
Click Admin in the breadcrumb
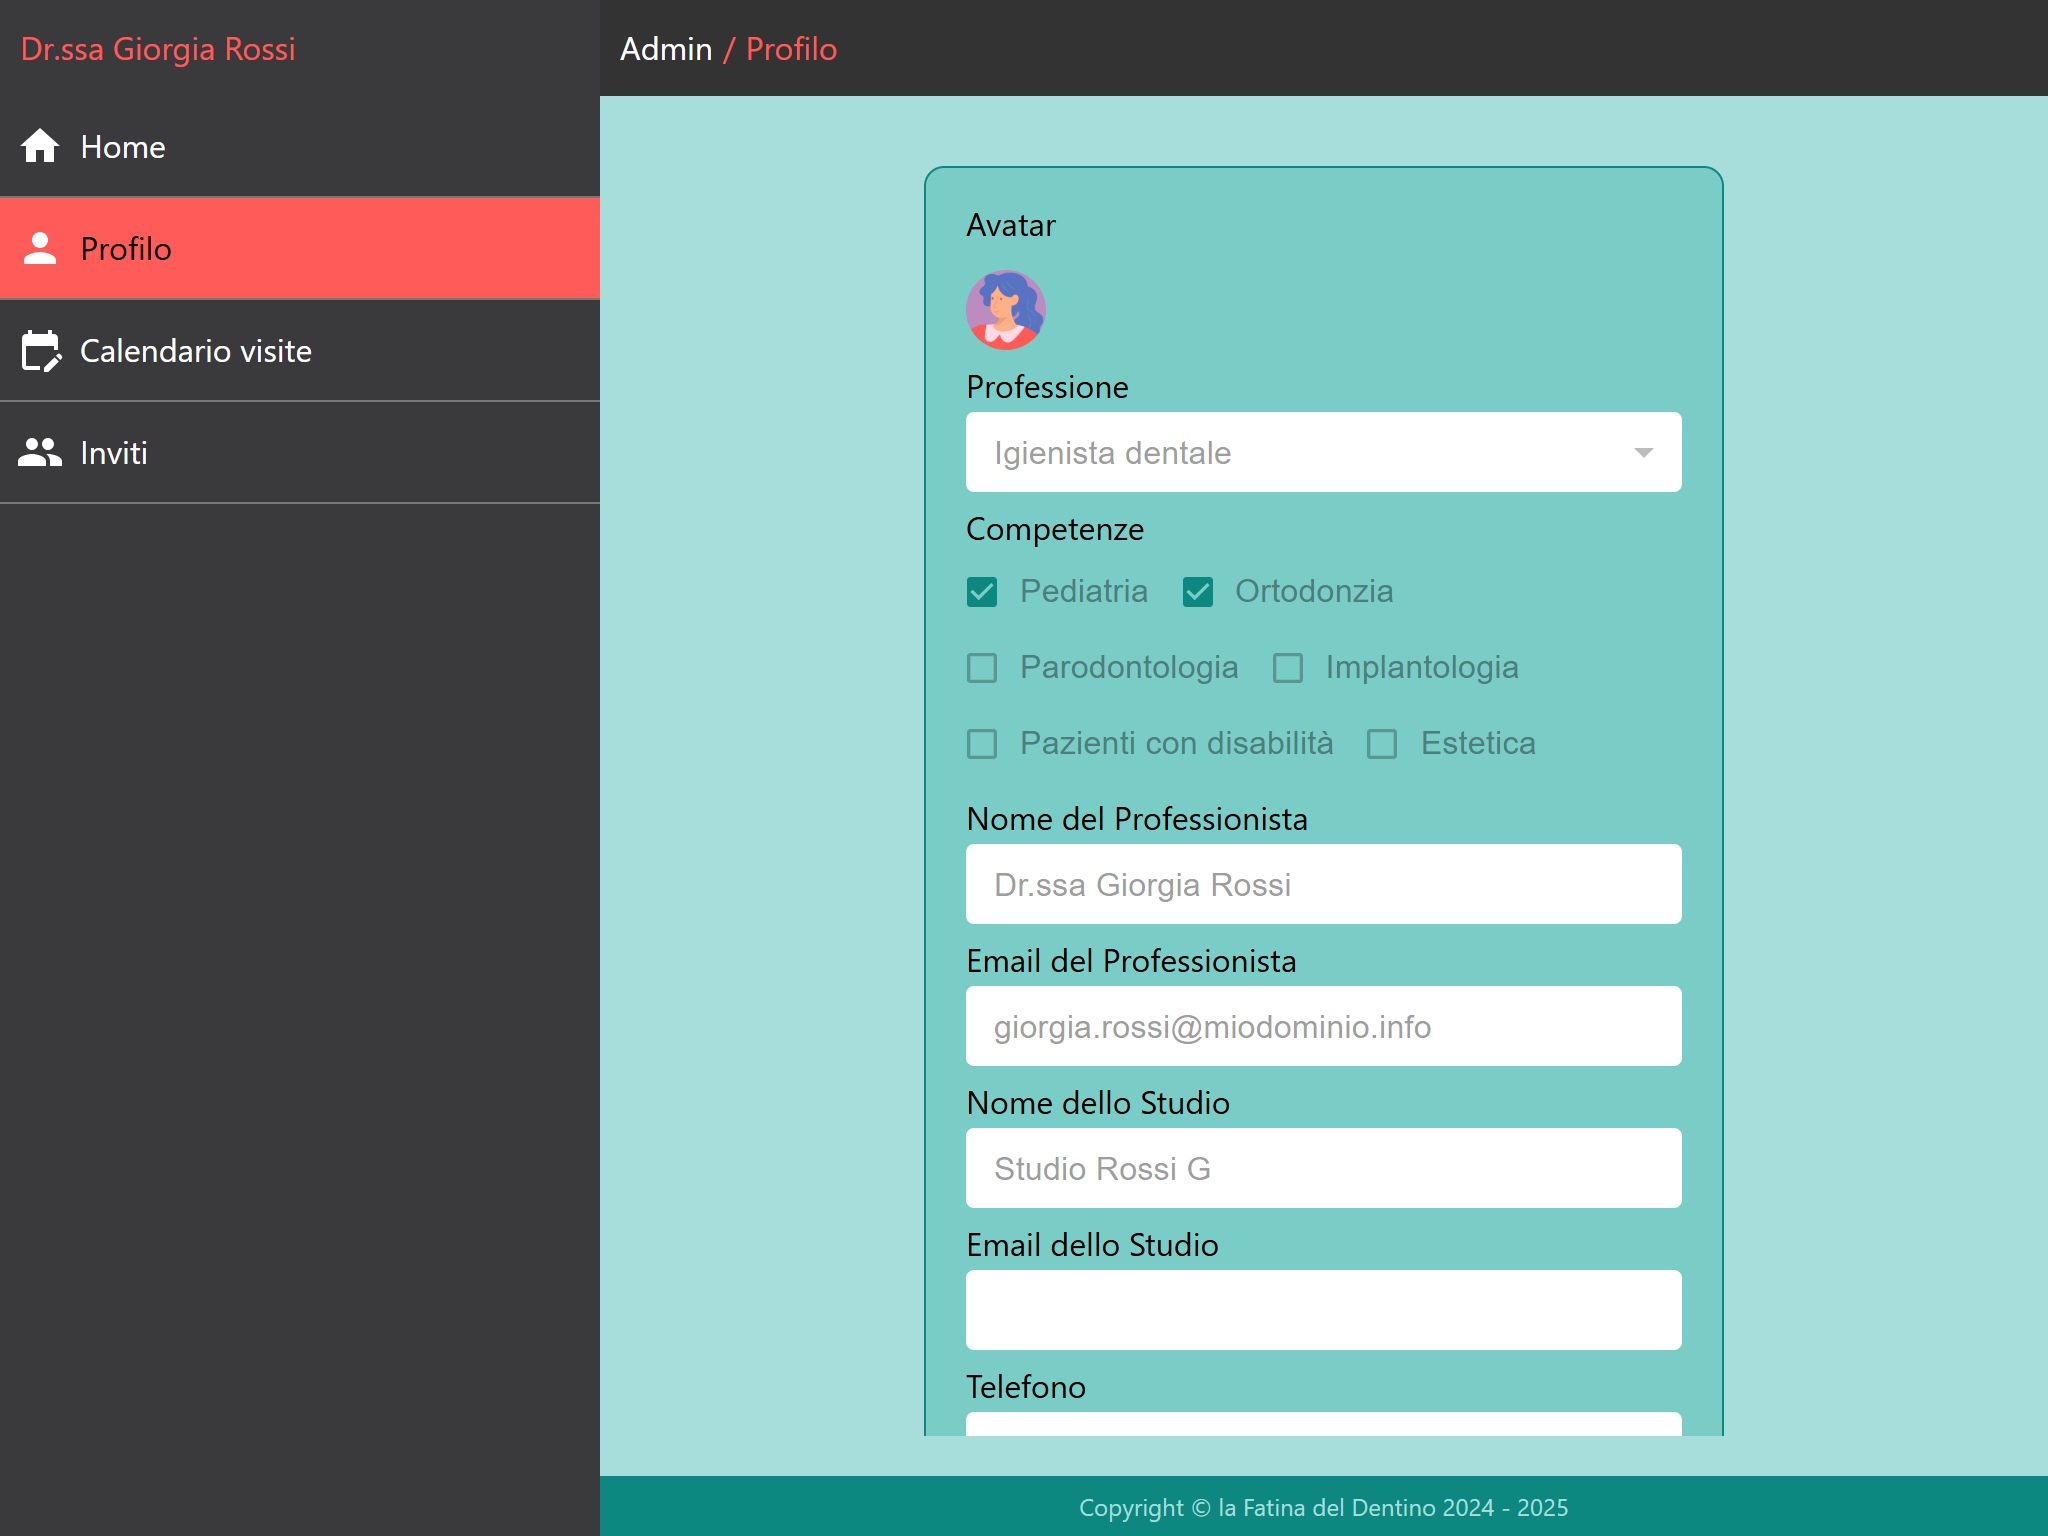[x=666, y=49]
